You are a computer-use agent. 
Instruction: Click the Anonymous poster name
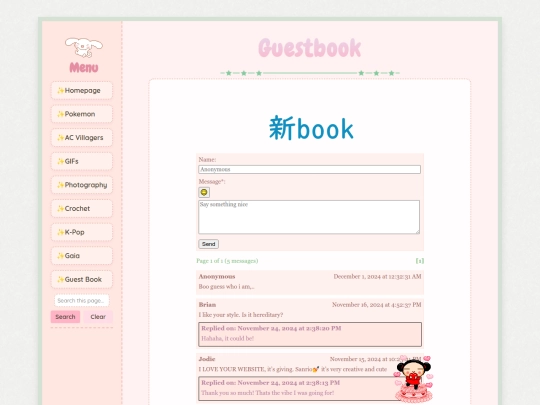click(217, 277)
